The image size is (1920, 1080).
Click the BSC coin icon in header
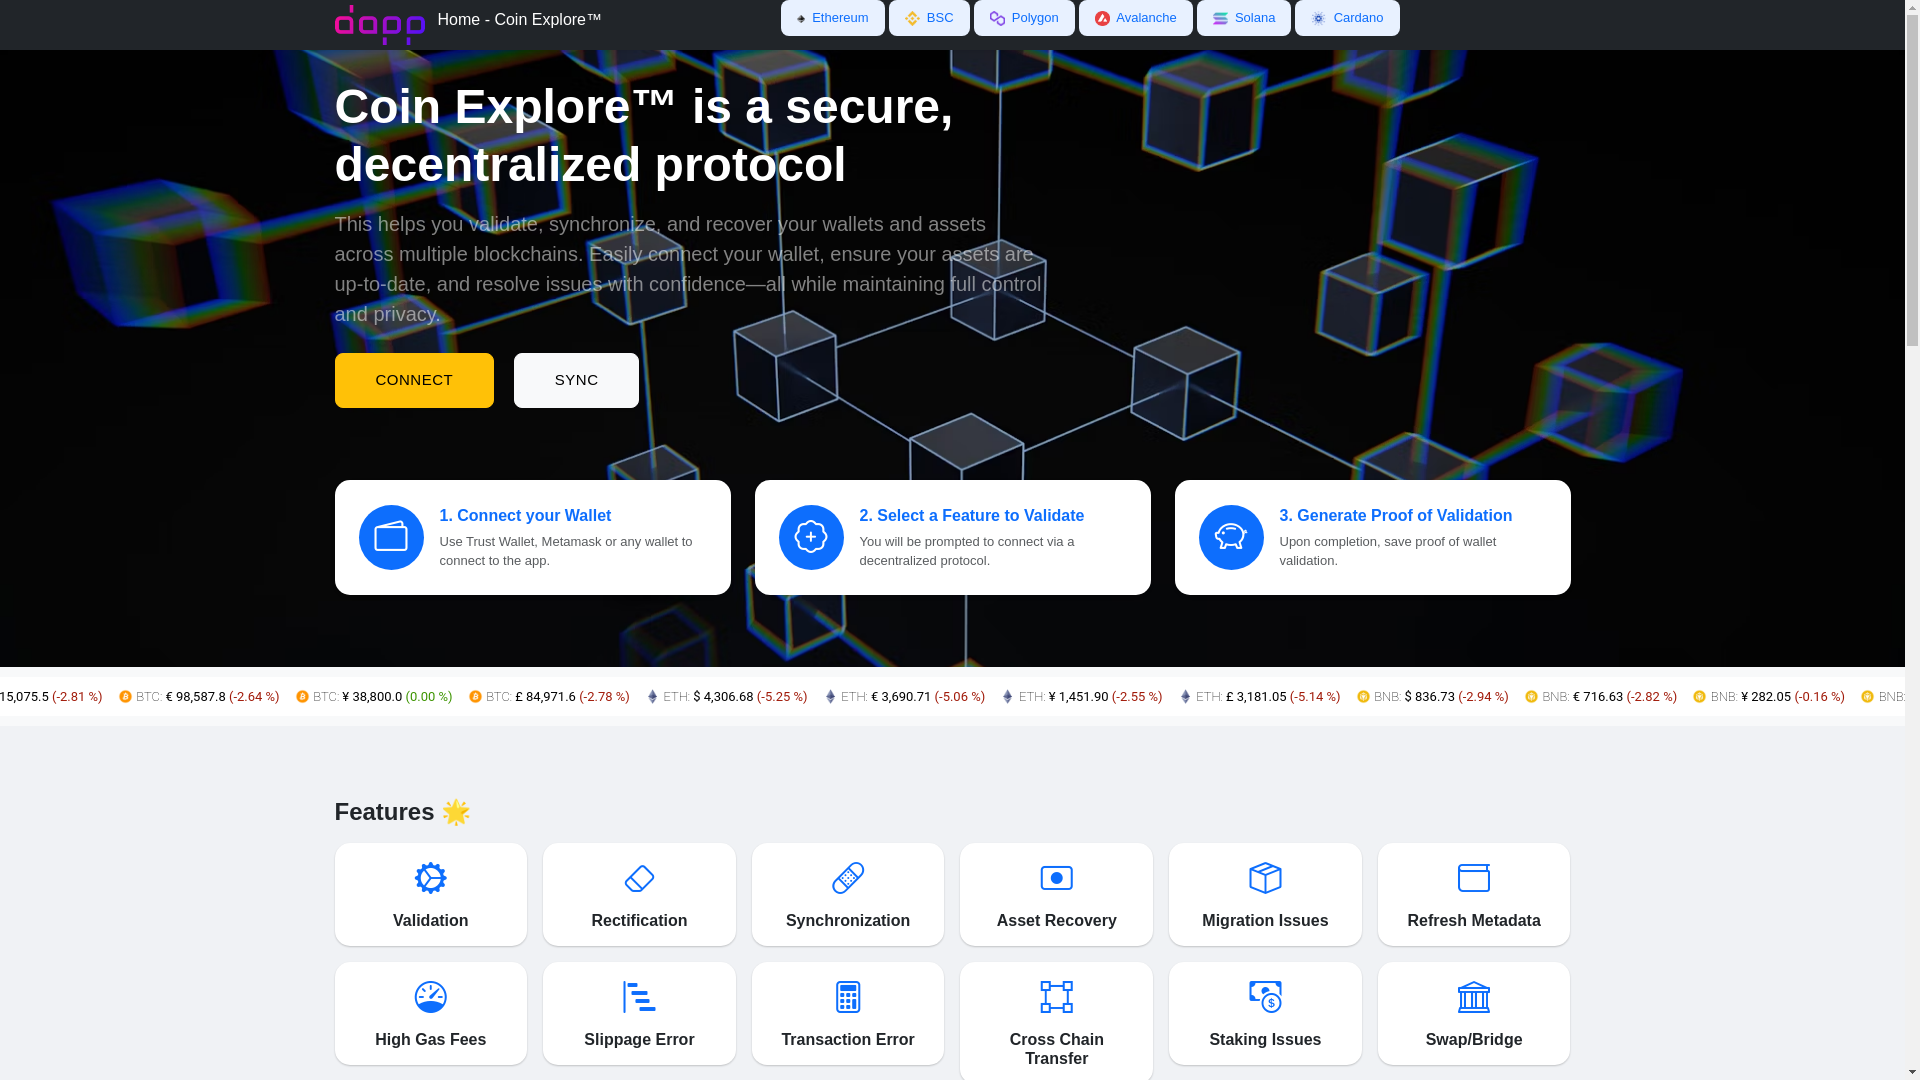click(912, 18)
